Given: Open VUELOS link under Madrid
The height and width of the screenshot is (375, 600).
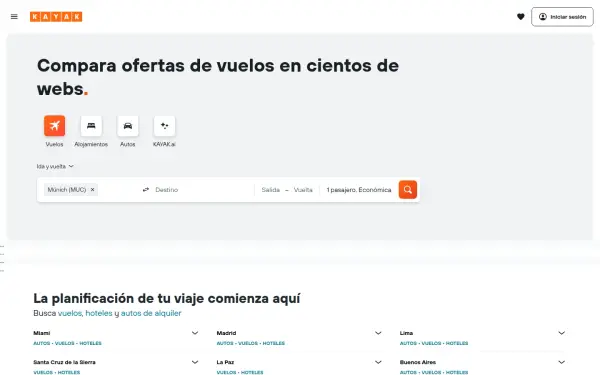Looking at the screenshot, I should 248,343.
